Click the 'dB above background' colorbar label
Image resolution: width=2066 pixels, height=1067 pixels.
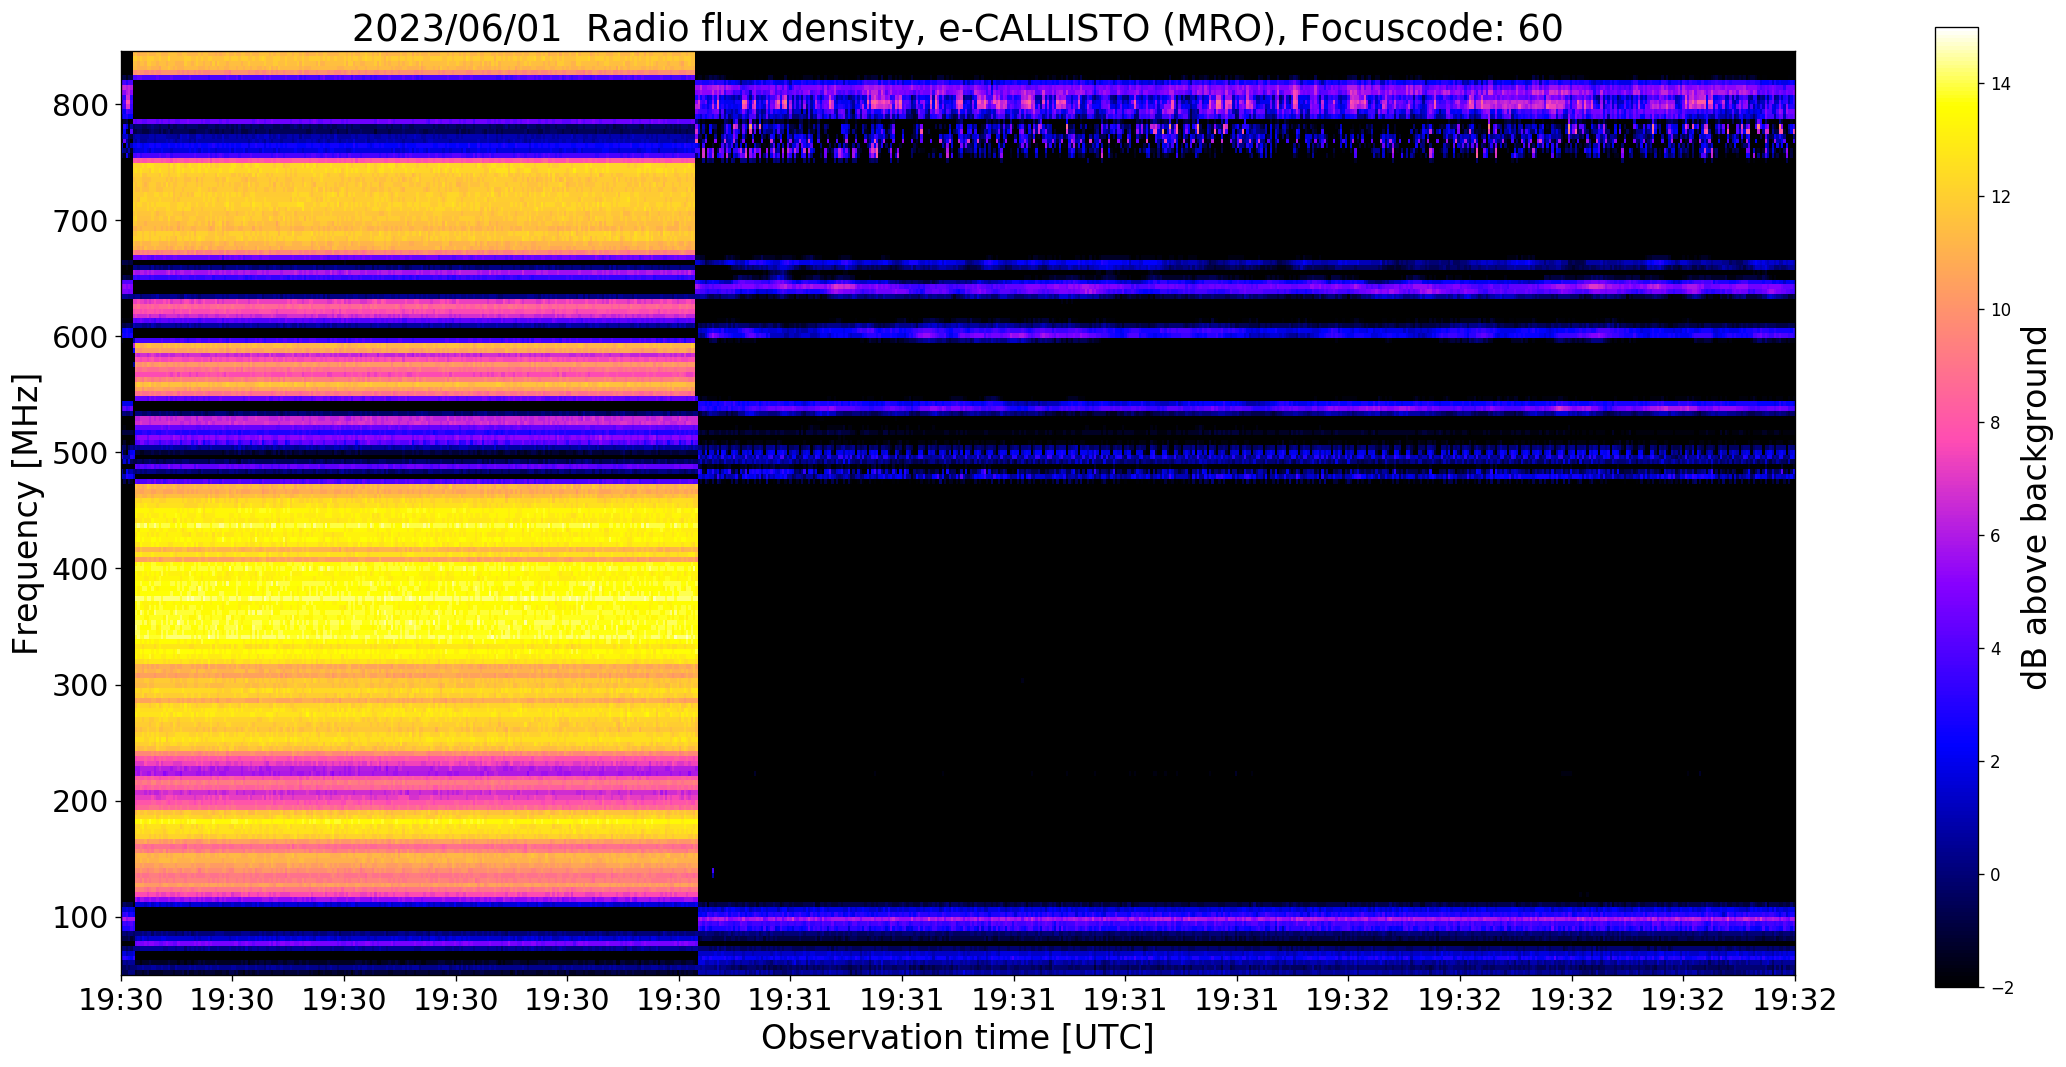point(2035,508)
